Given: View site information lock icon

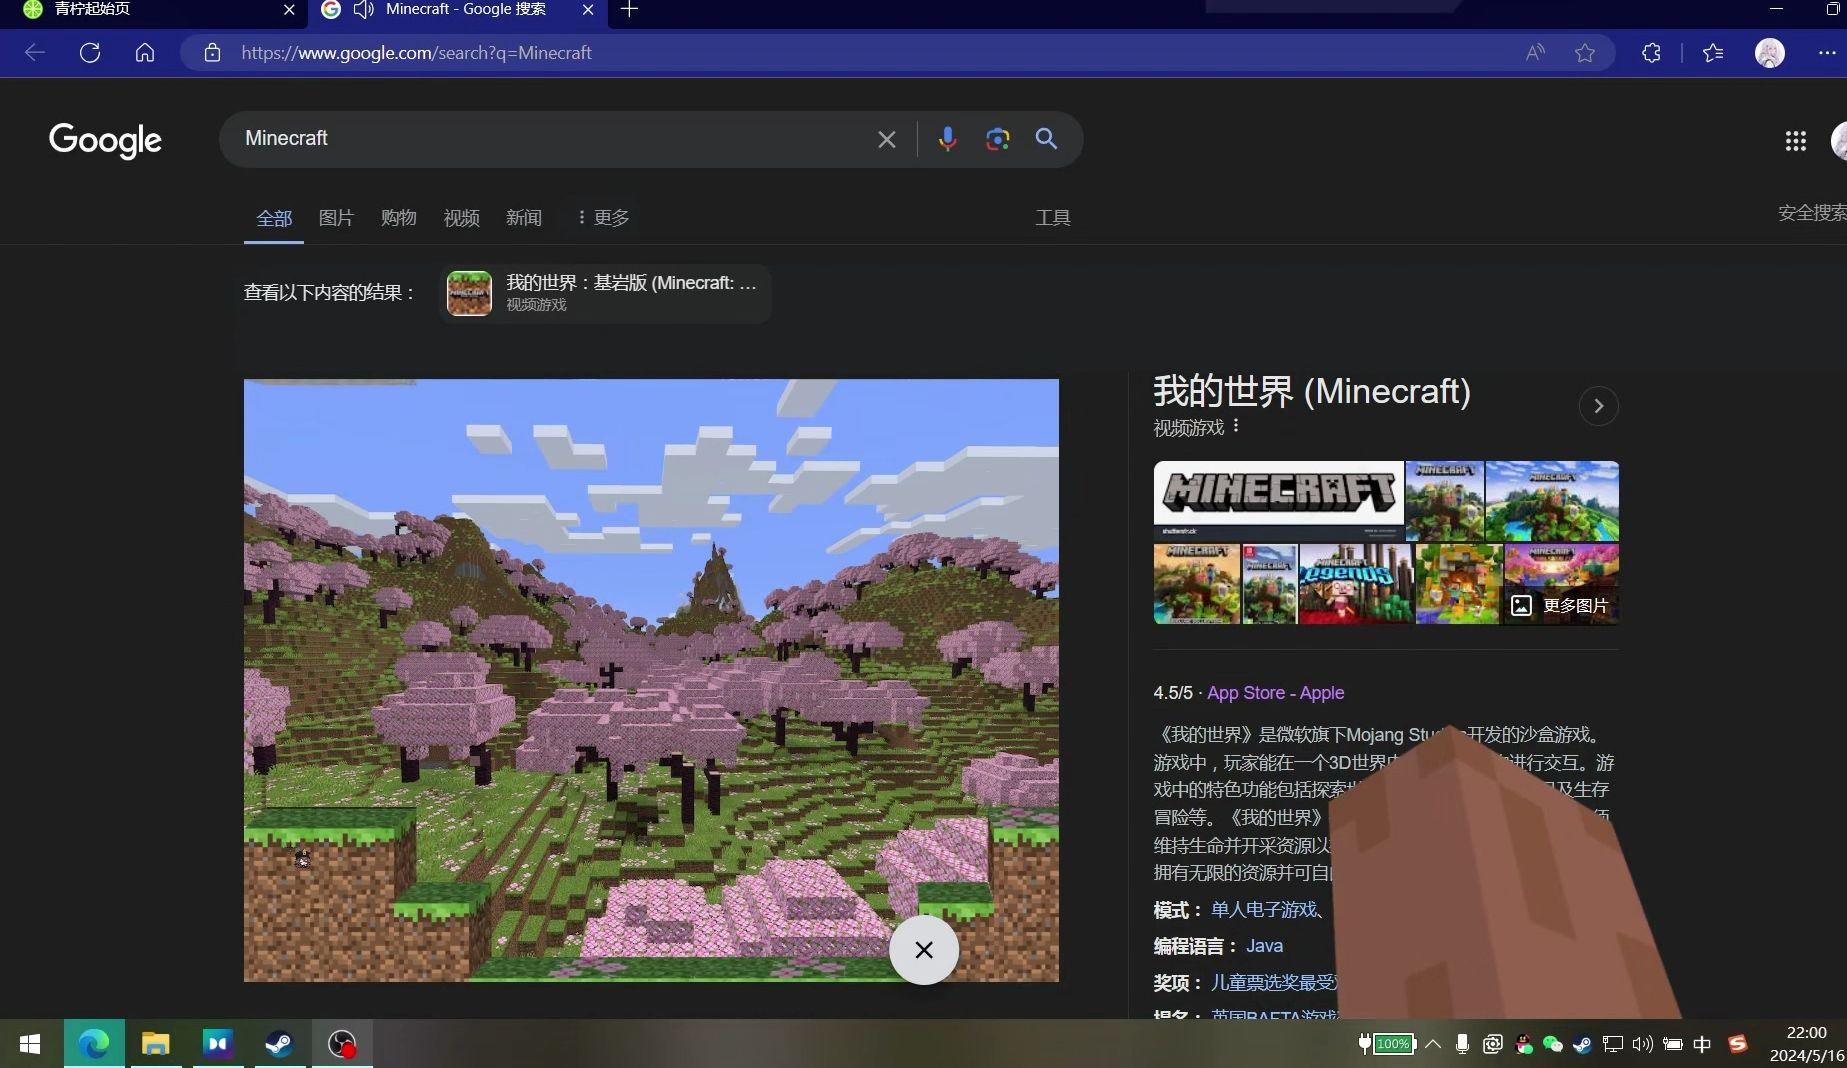Looking at the screenshot, I should pyautogui.click(x=212, y=53).
